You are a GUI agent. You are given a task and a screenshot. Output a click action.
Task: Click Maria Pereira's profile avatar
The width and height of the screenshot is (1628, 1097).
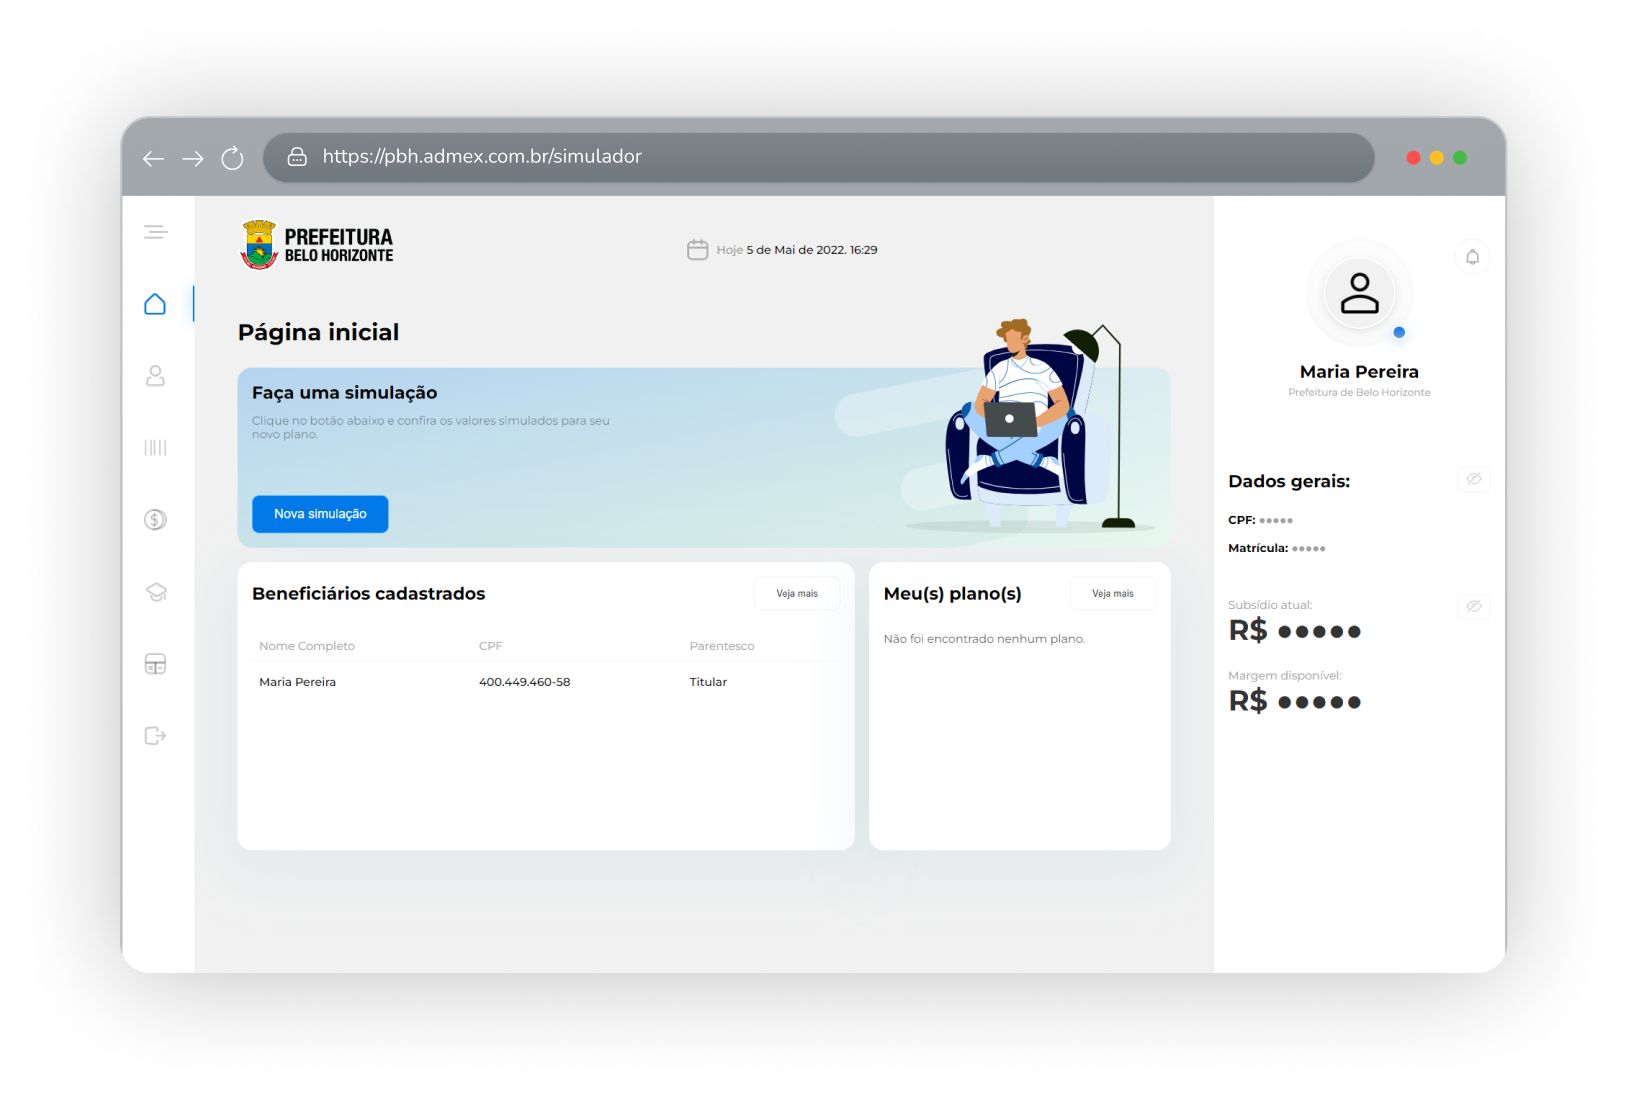(1359, 293)
